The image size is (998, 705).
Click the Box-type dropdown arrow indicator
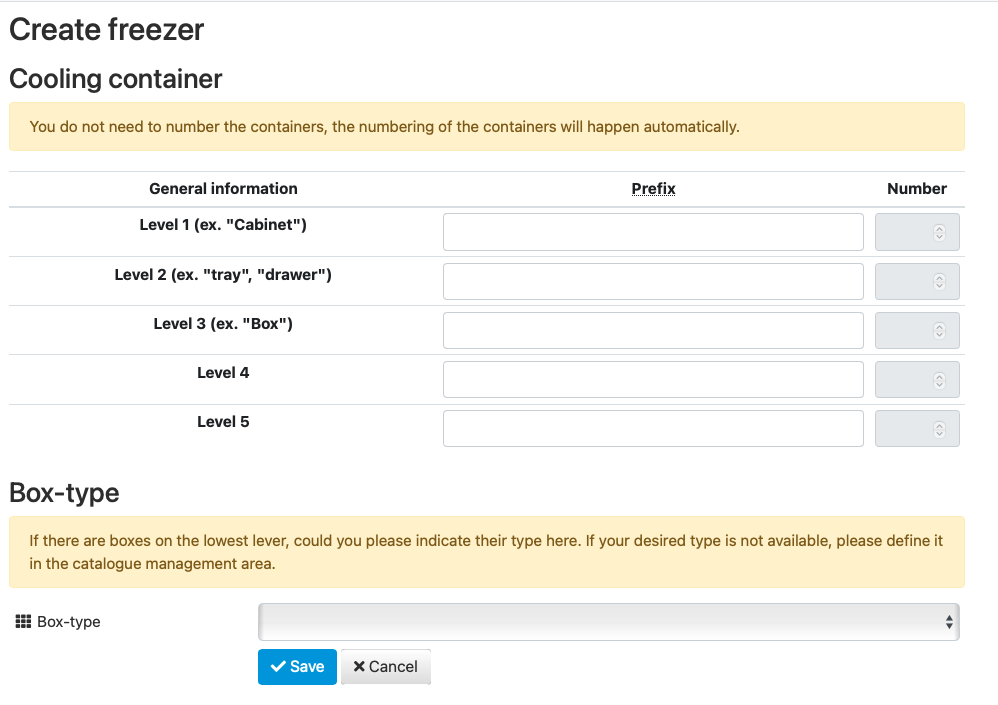[949, 622]
